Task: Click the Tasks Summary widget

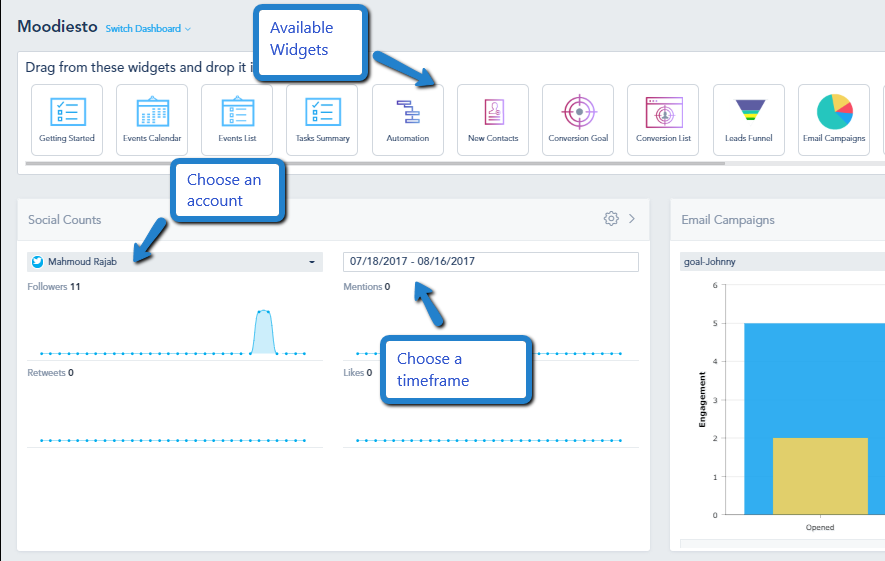Action: click(x=322, y=120)
